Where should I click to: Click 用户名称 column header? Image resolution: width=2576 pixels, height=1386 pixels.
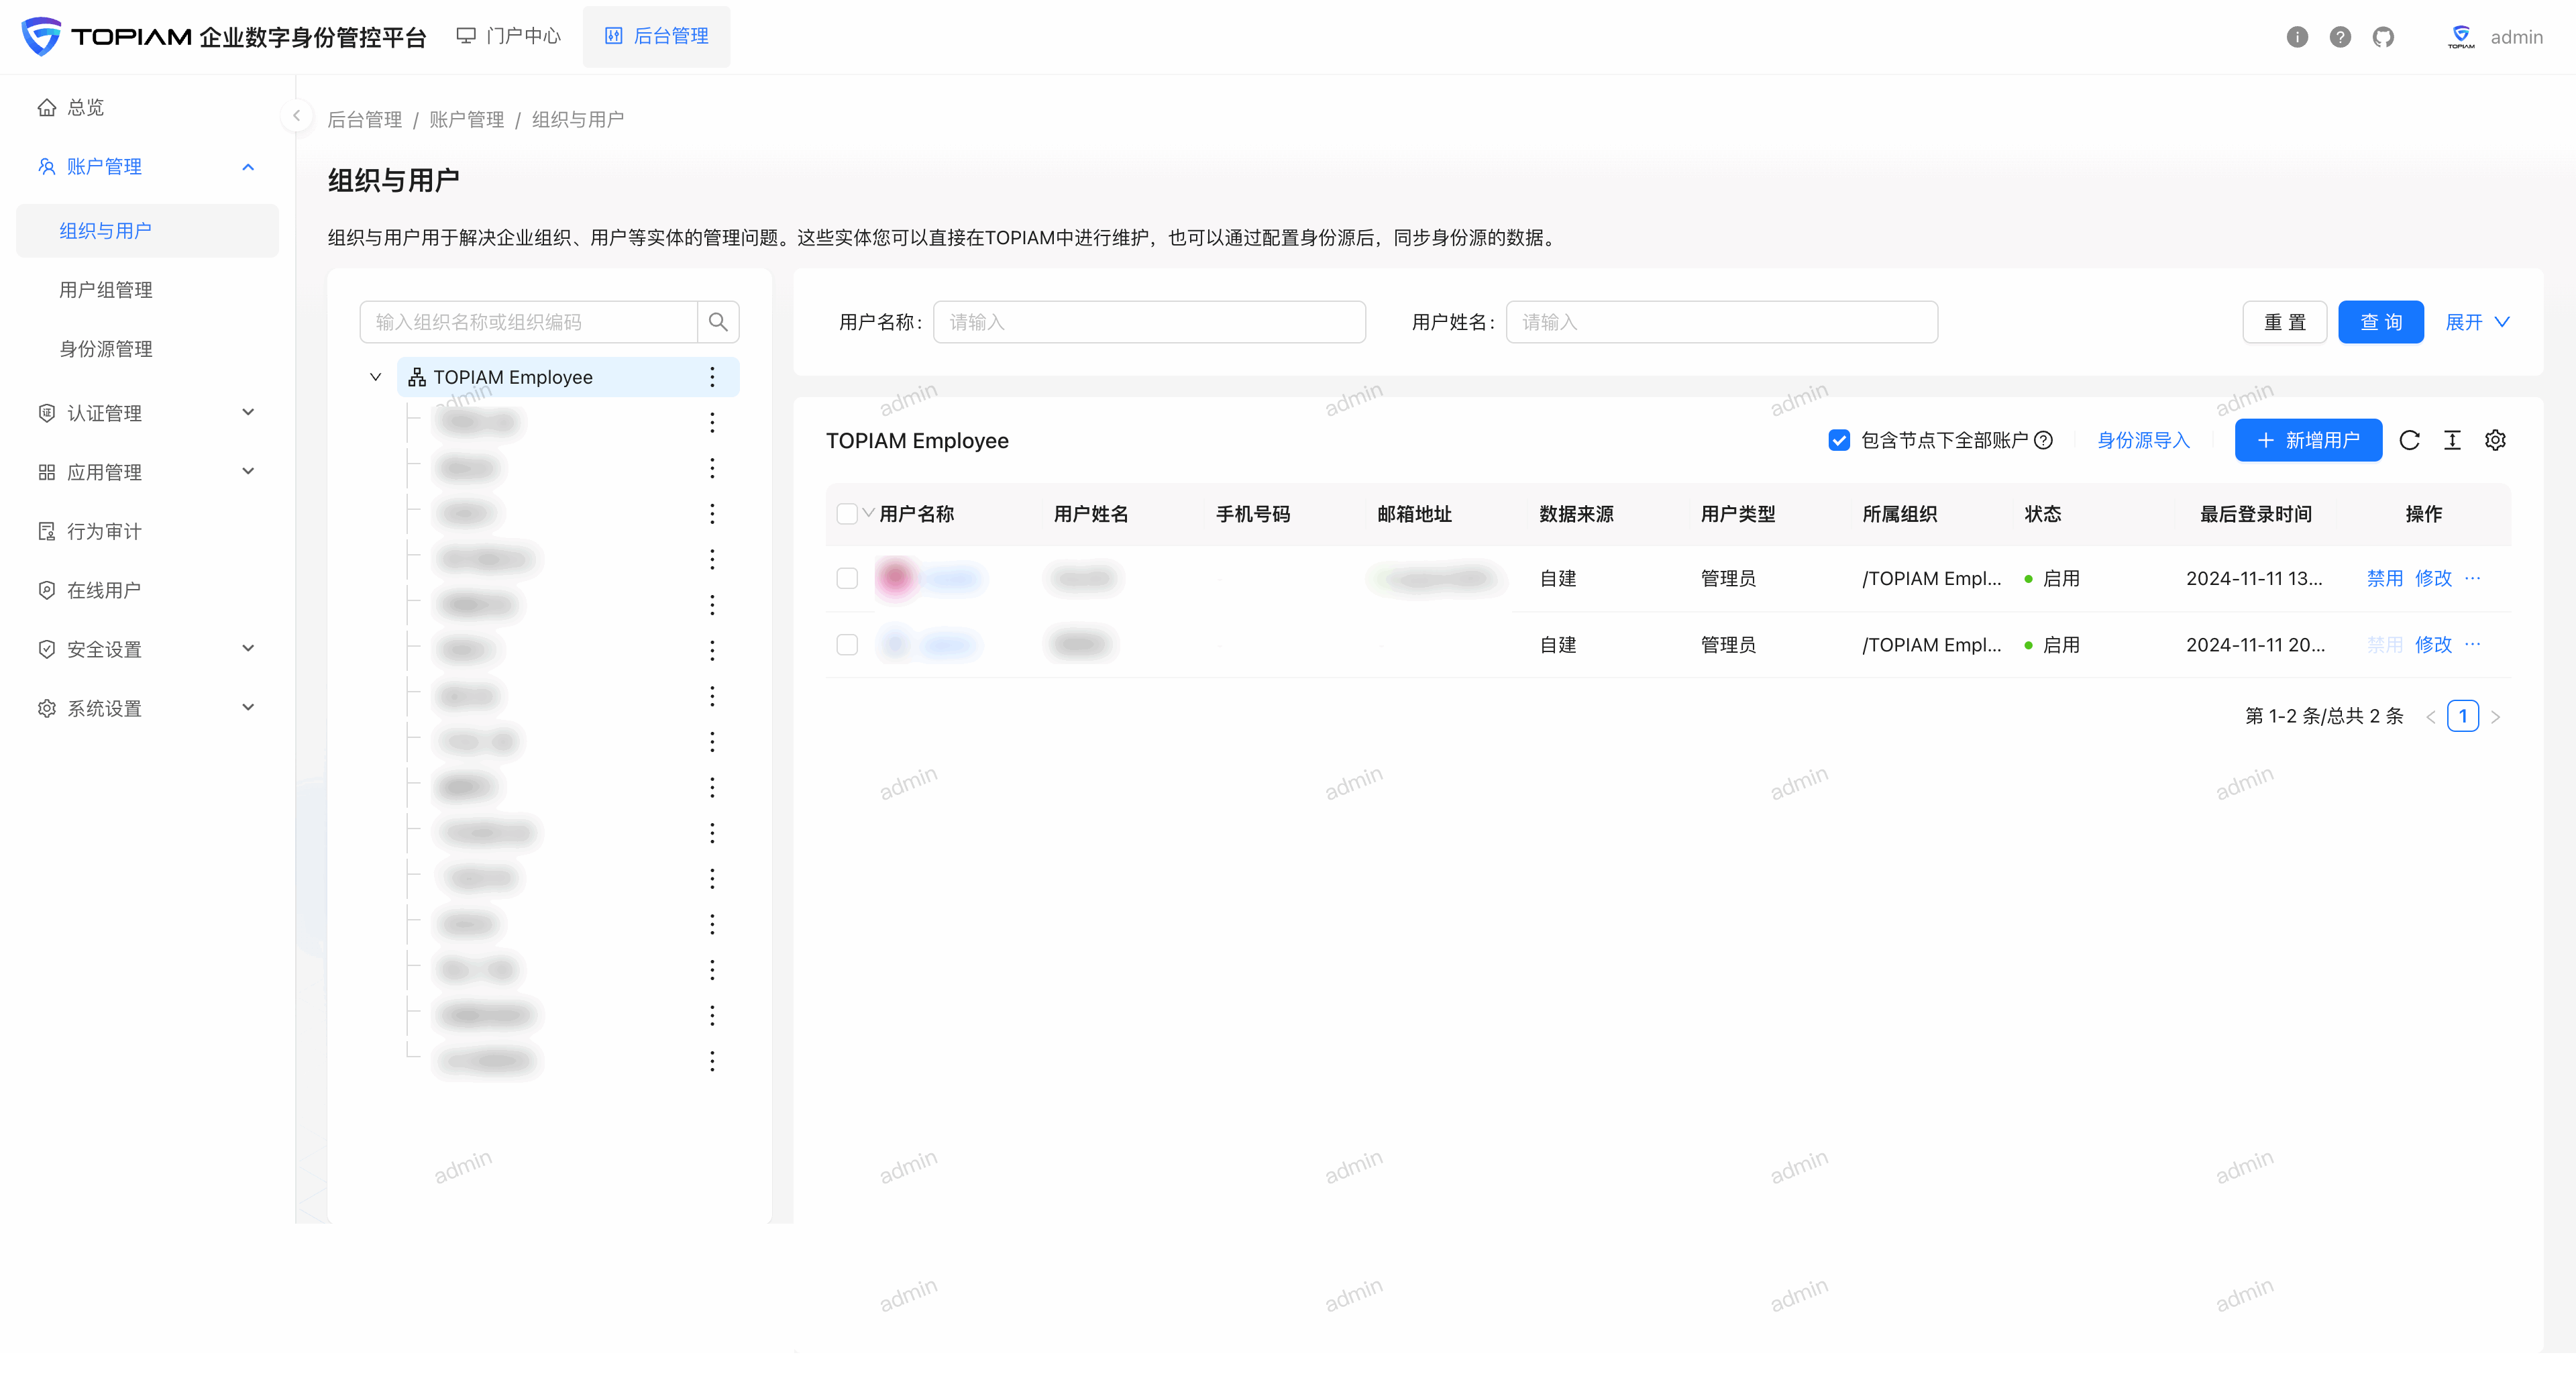(917, 514)
